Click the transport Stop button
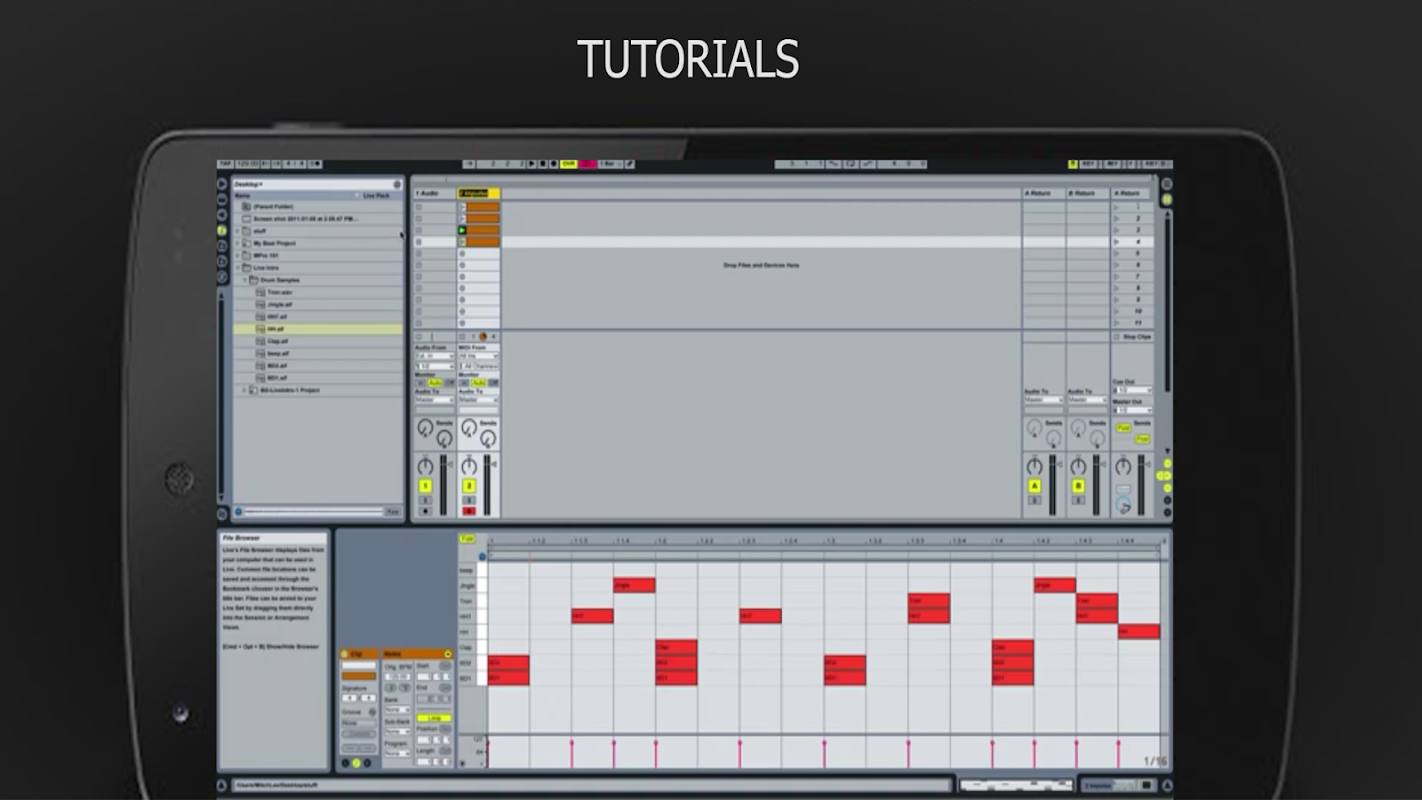The width and height of the screenshot is (1422, 800). pos(544,164)
